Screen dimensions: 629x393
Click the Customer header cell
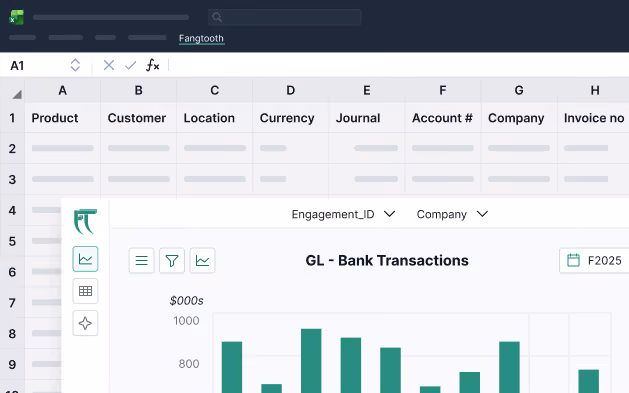[x=138, y=118]
